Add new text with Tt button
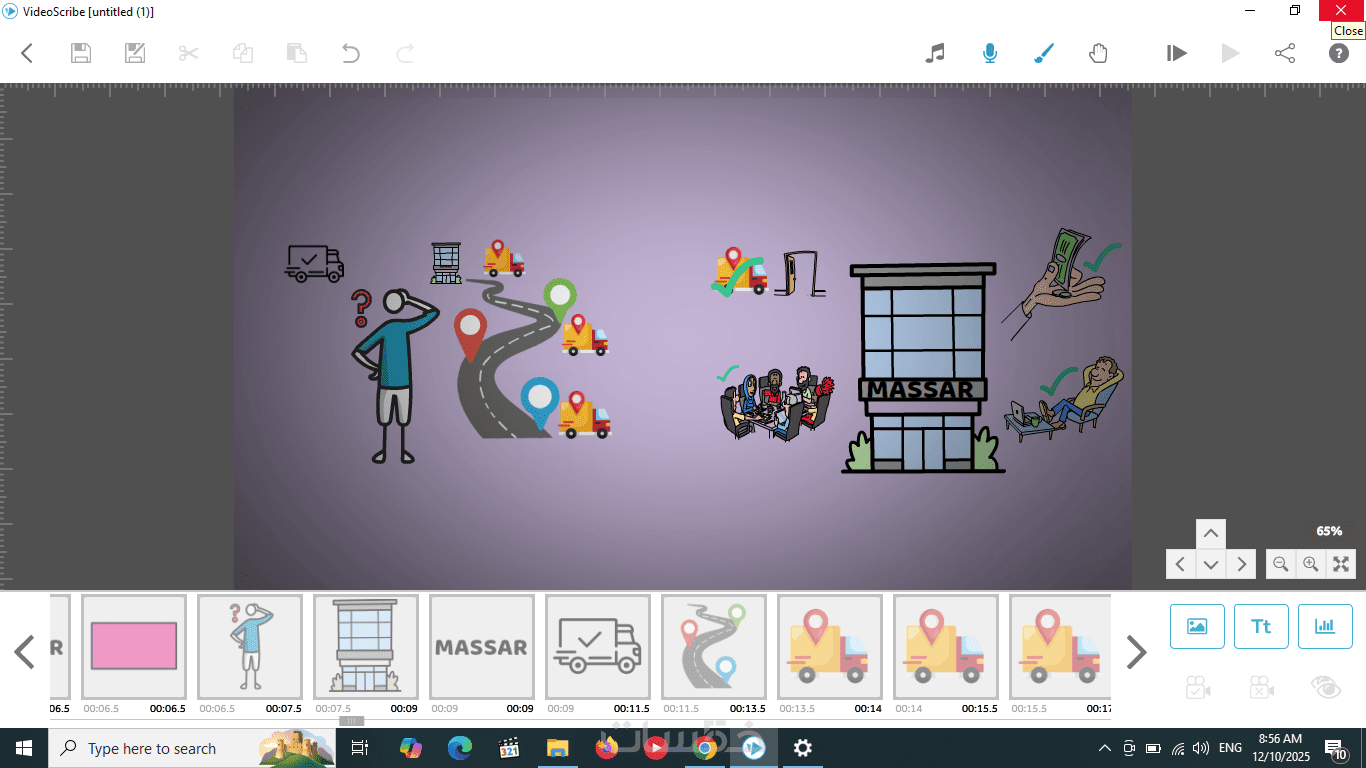Screen dimensions: 1366x768 tap(1261, 626)
